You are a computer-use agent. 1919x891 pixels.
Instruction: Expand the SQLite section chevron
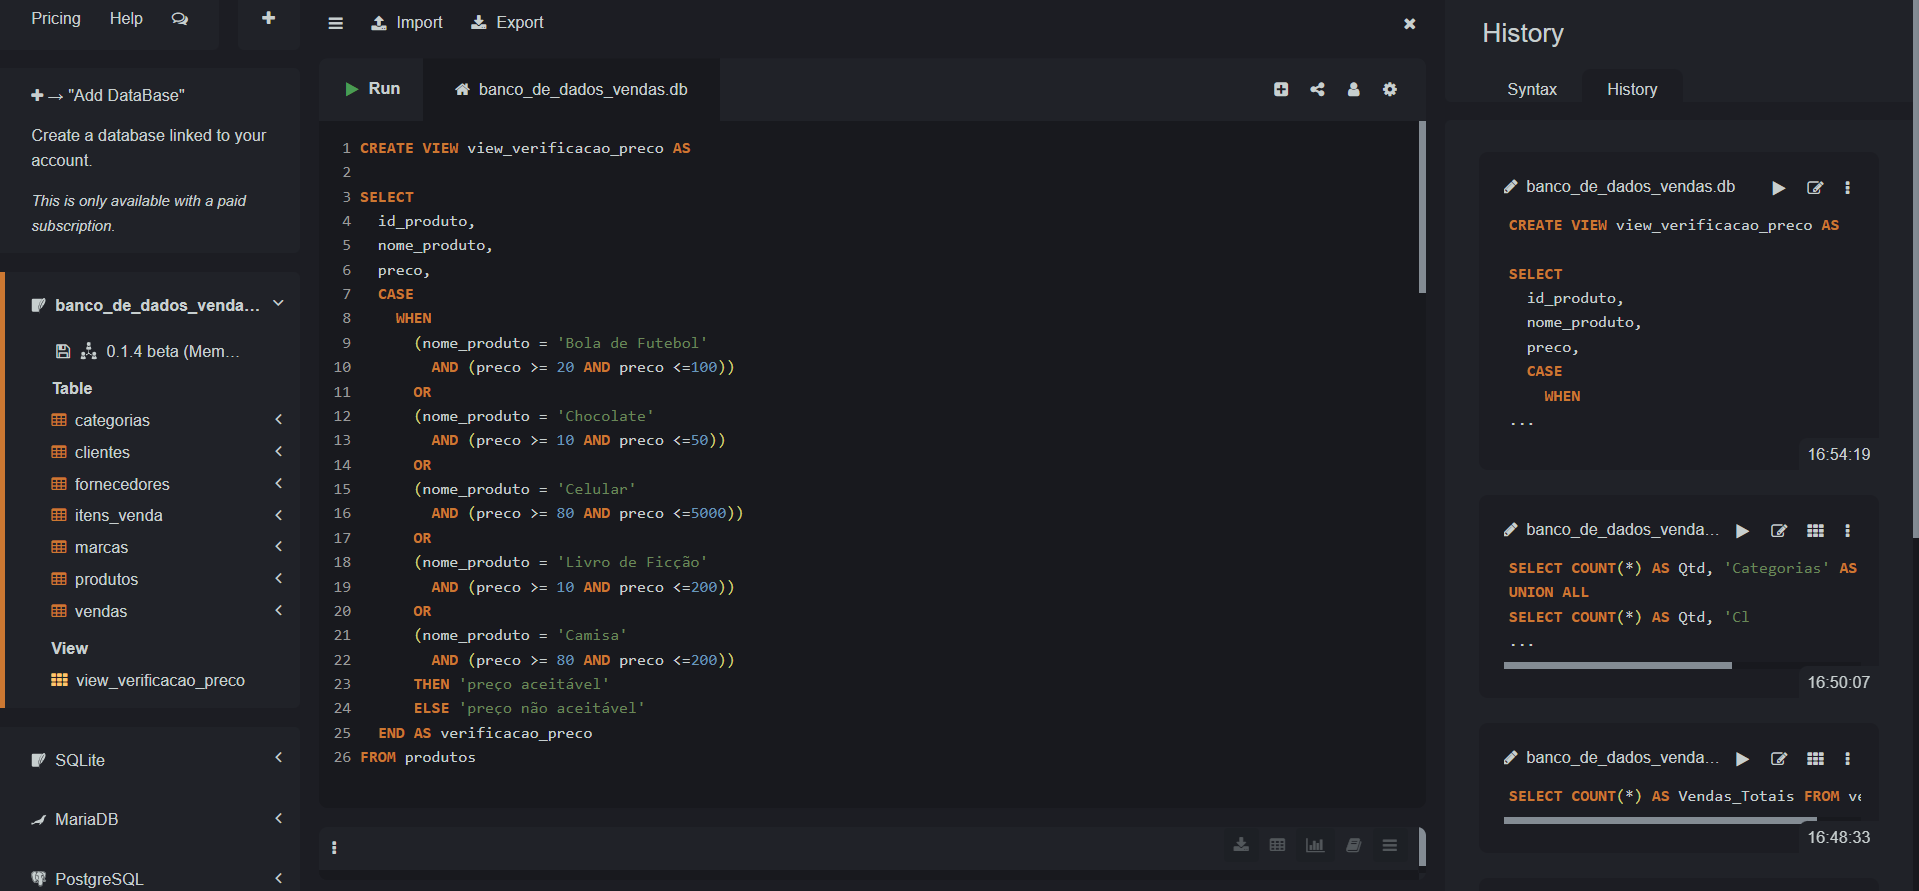279,759
